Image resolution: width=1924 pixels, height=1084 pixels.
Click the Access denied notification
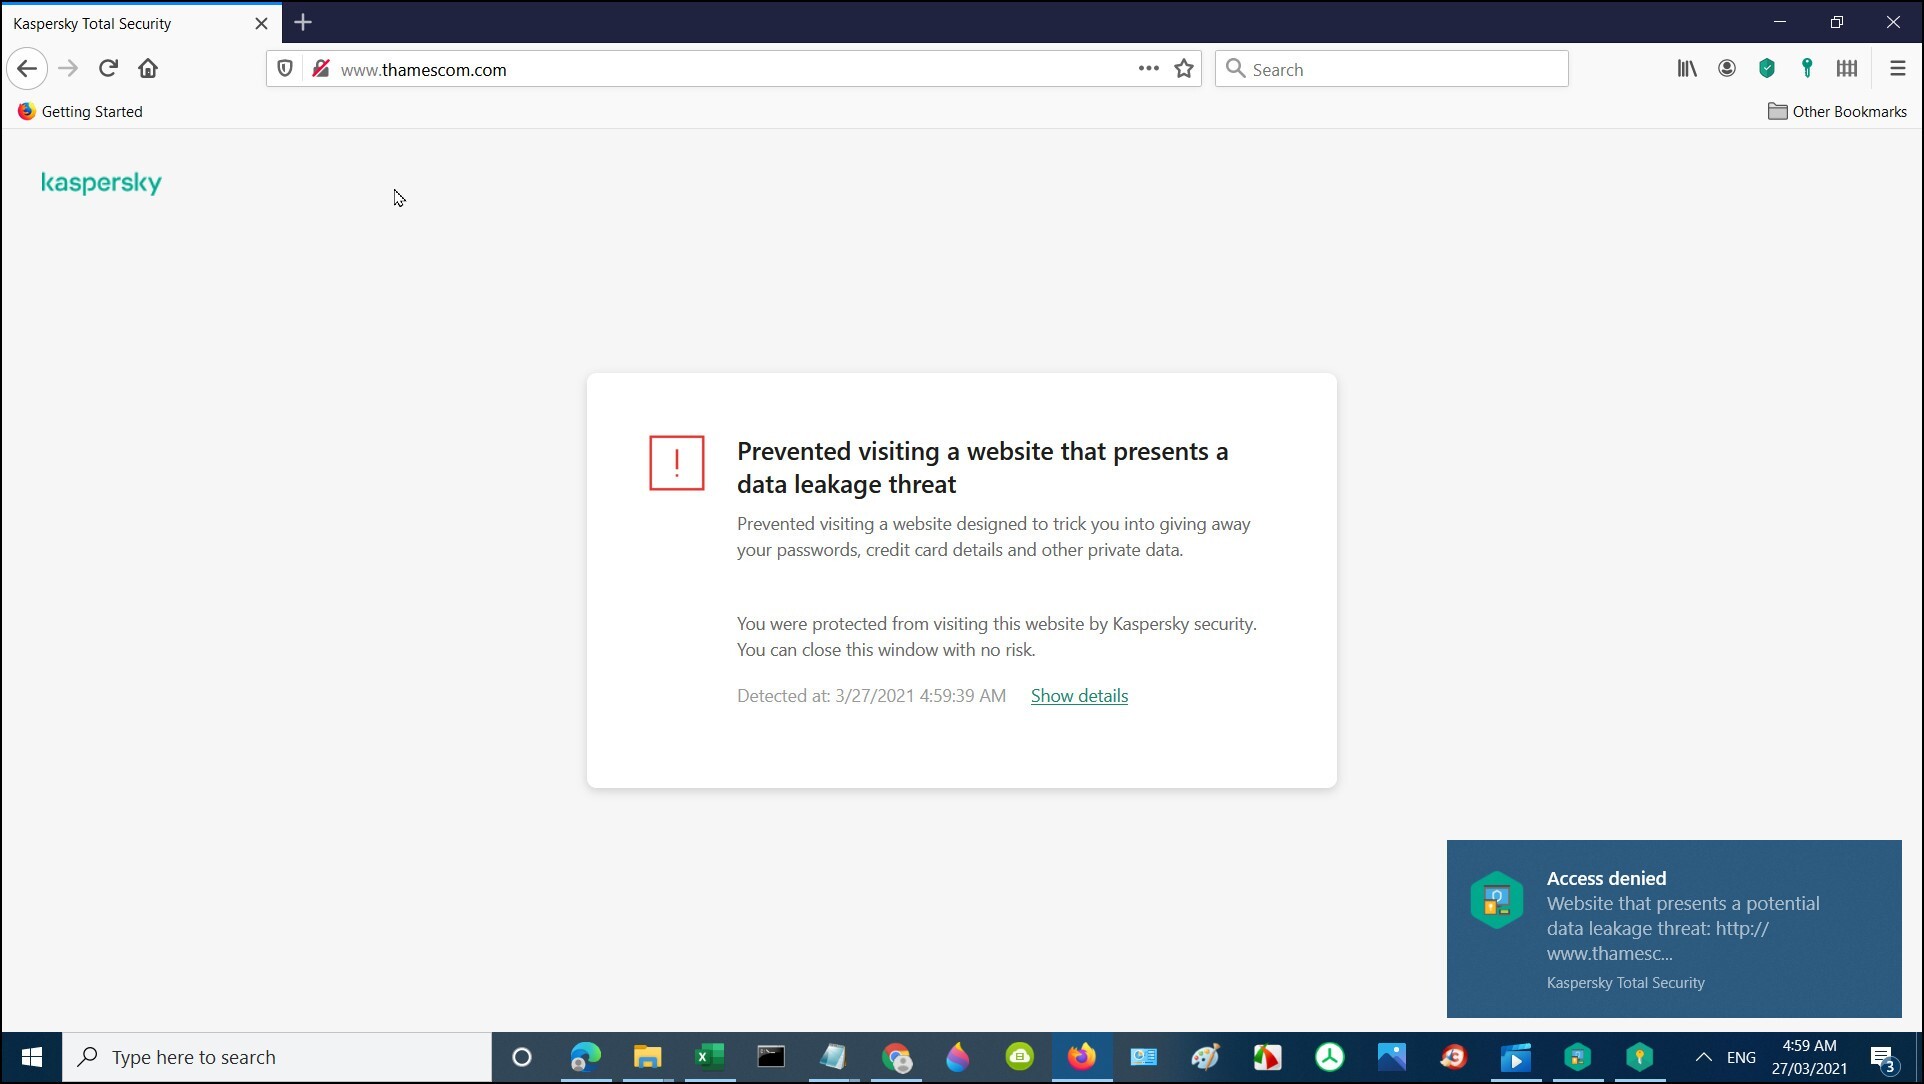point(1673,928)
